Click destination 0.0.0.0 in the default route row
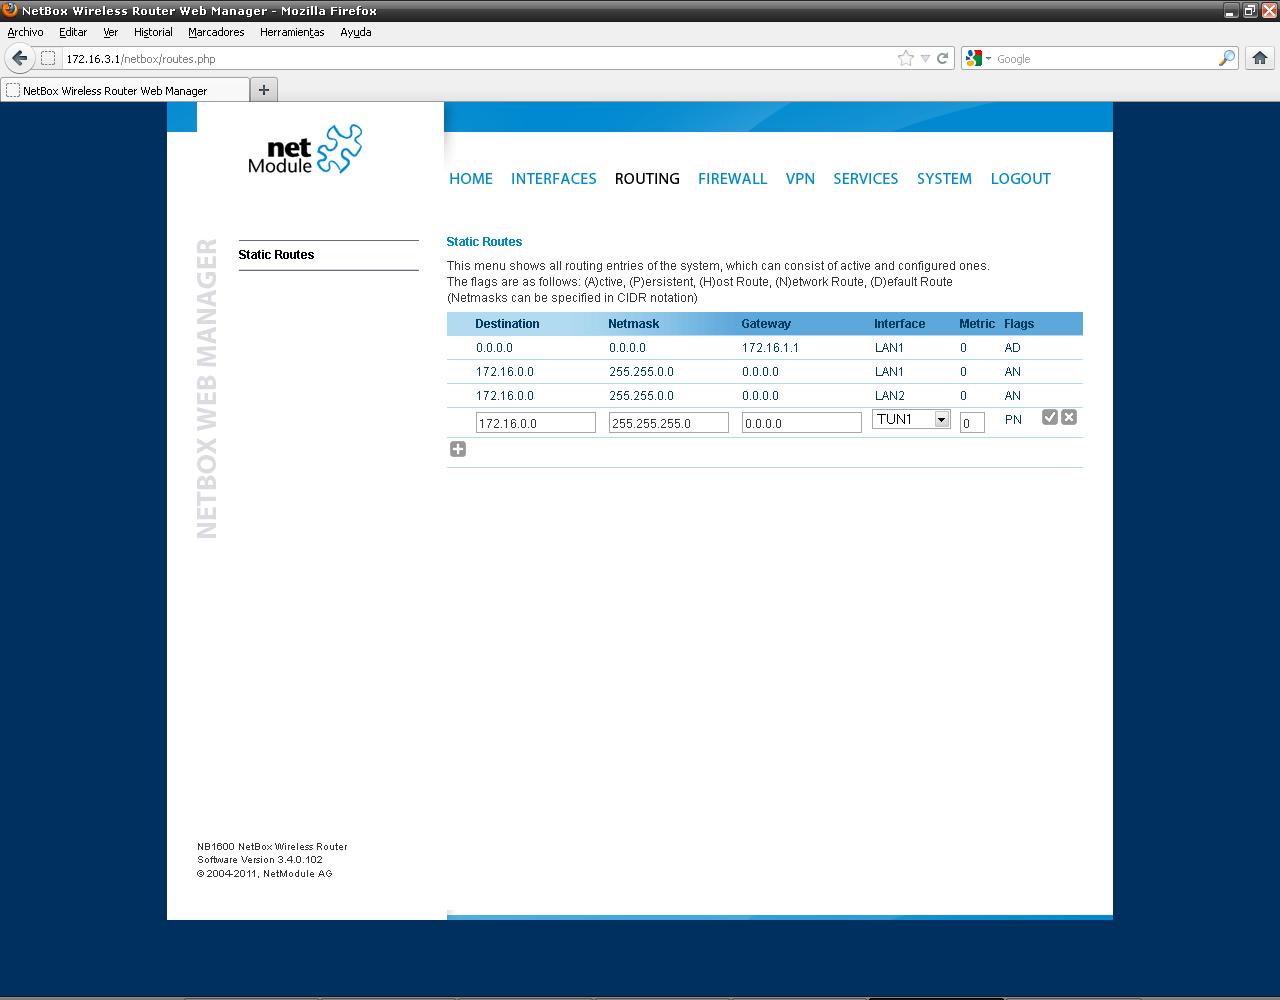Screen dimensions: 1280x1000 coord(494,348)
